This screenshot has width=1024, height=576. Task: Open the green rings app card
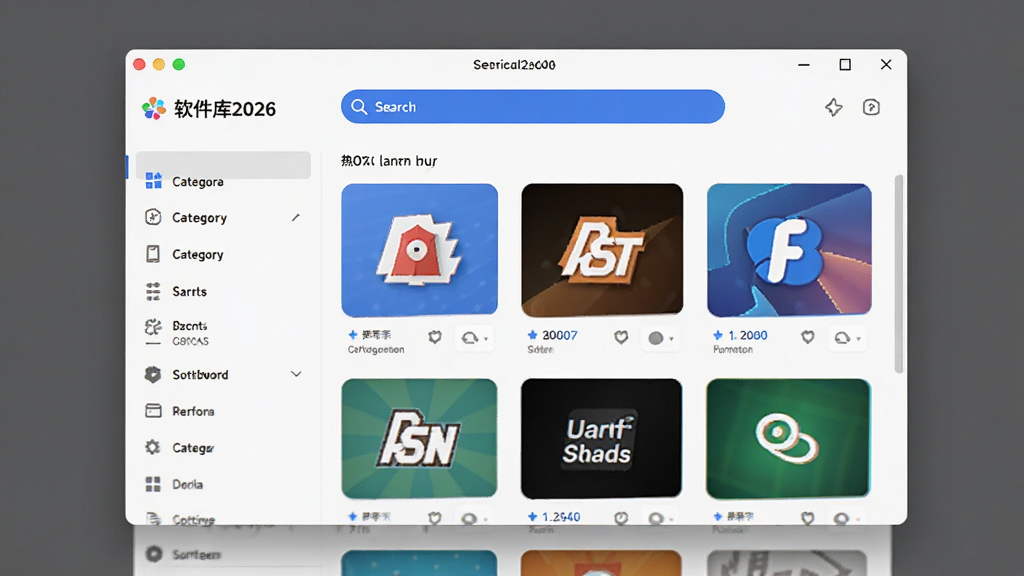coord(788,439)
